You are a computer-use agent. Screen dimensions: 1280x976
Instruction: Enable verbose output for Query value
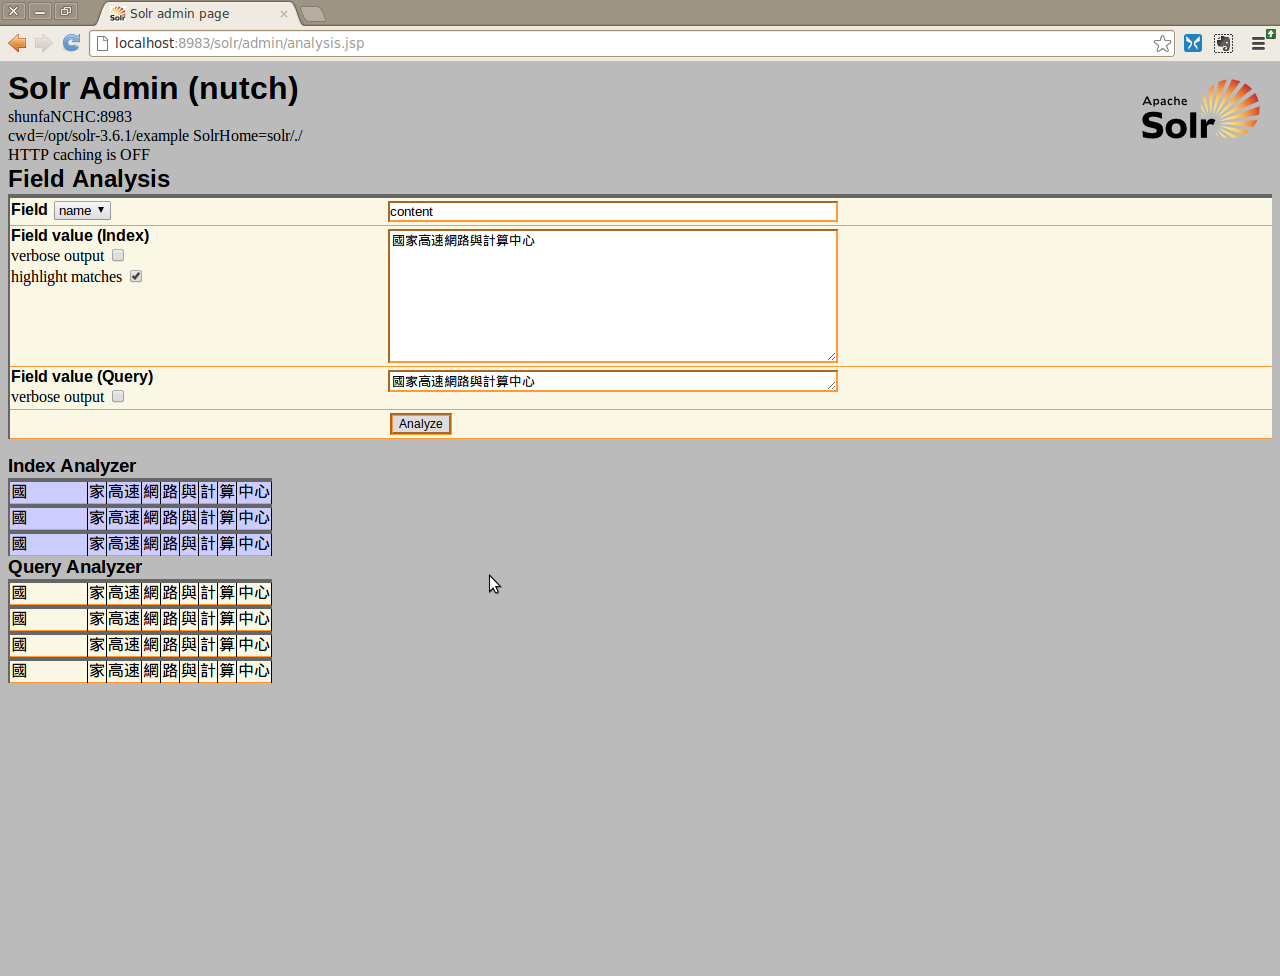coord(118,396)
